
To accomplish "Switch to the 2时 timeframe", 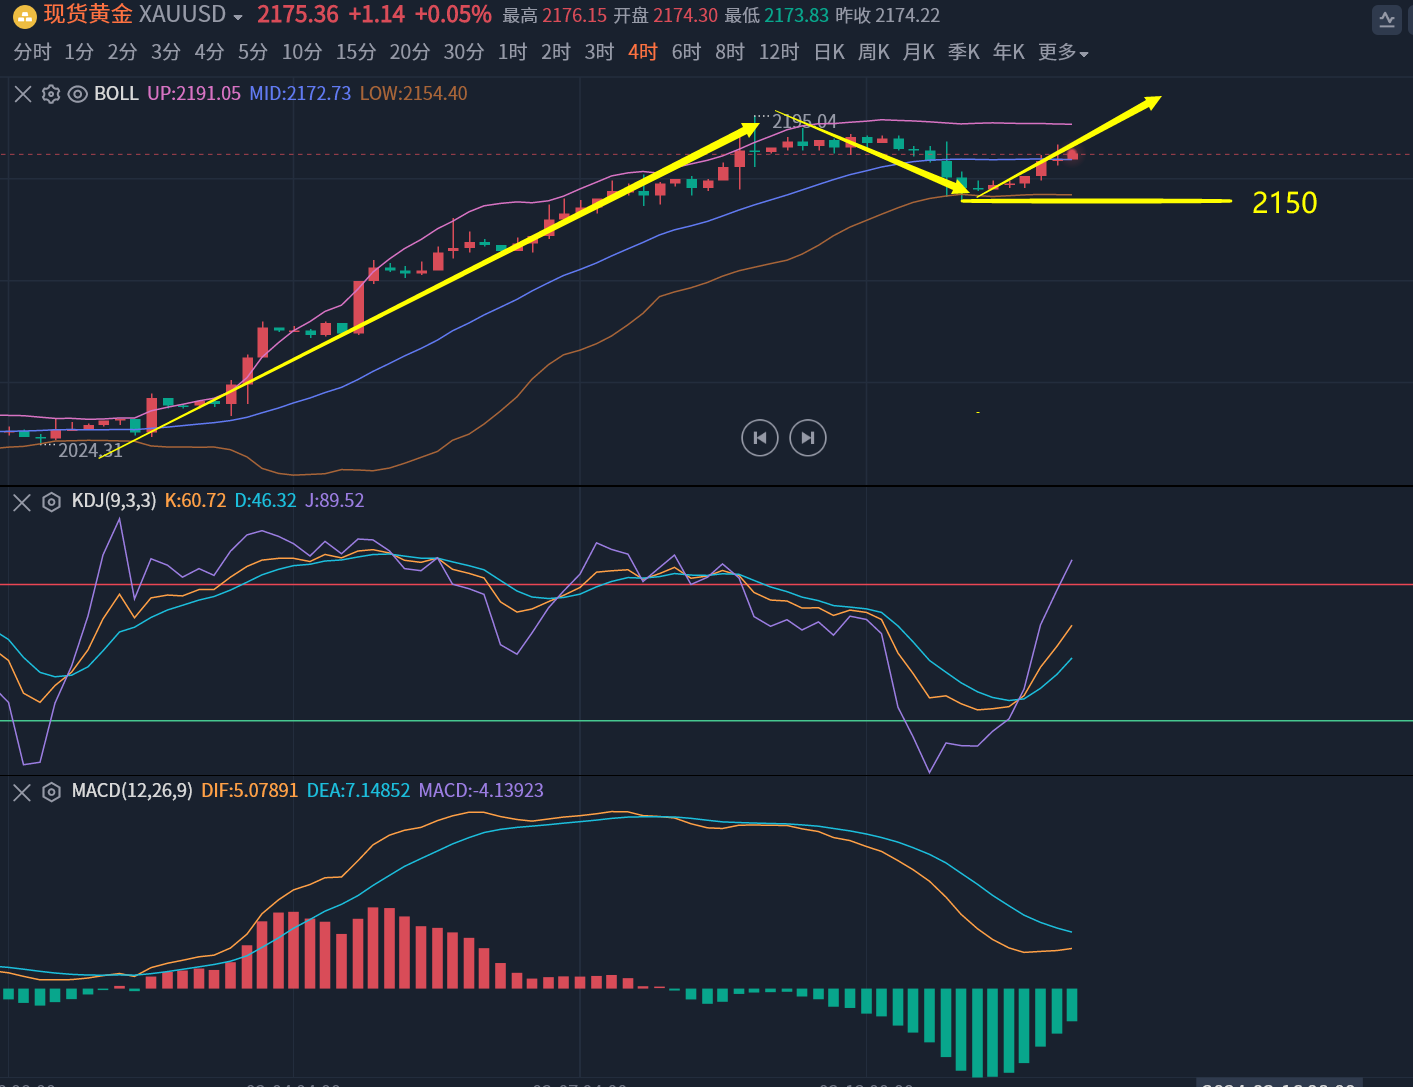I will 556,52.
